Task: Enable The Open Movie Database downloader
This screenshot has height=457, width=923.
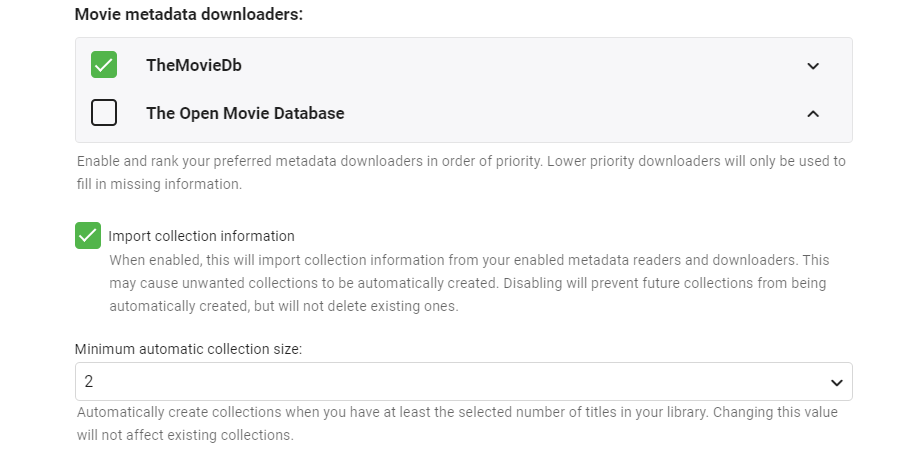Action: (104, 113)
